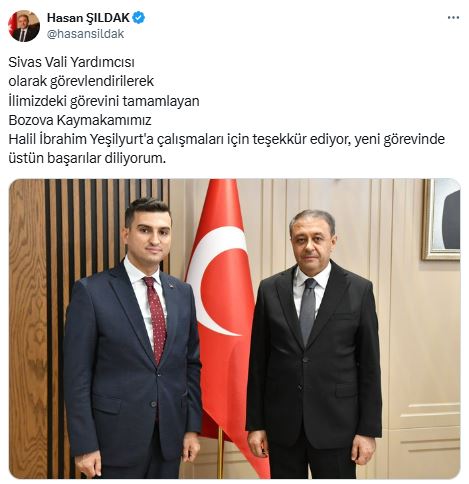
Task: Open the three-dot more options menu
Action: (453, 18)
